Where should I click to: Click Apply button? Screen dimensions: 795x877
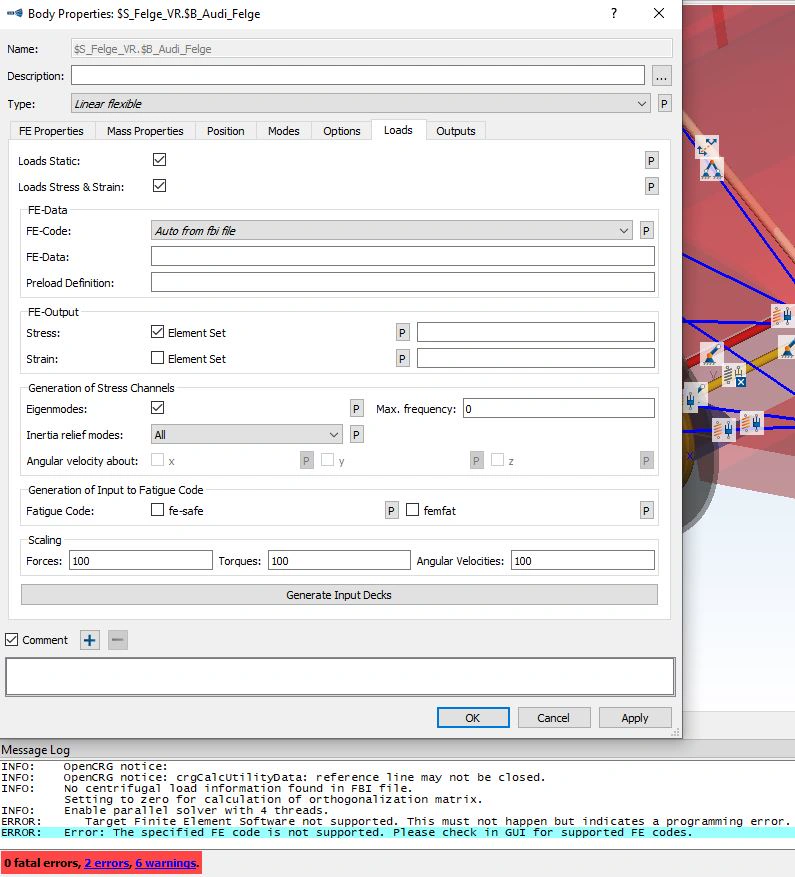click(635, 718)
